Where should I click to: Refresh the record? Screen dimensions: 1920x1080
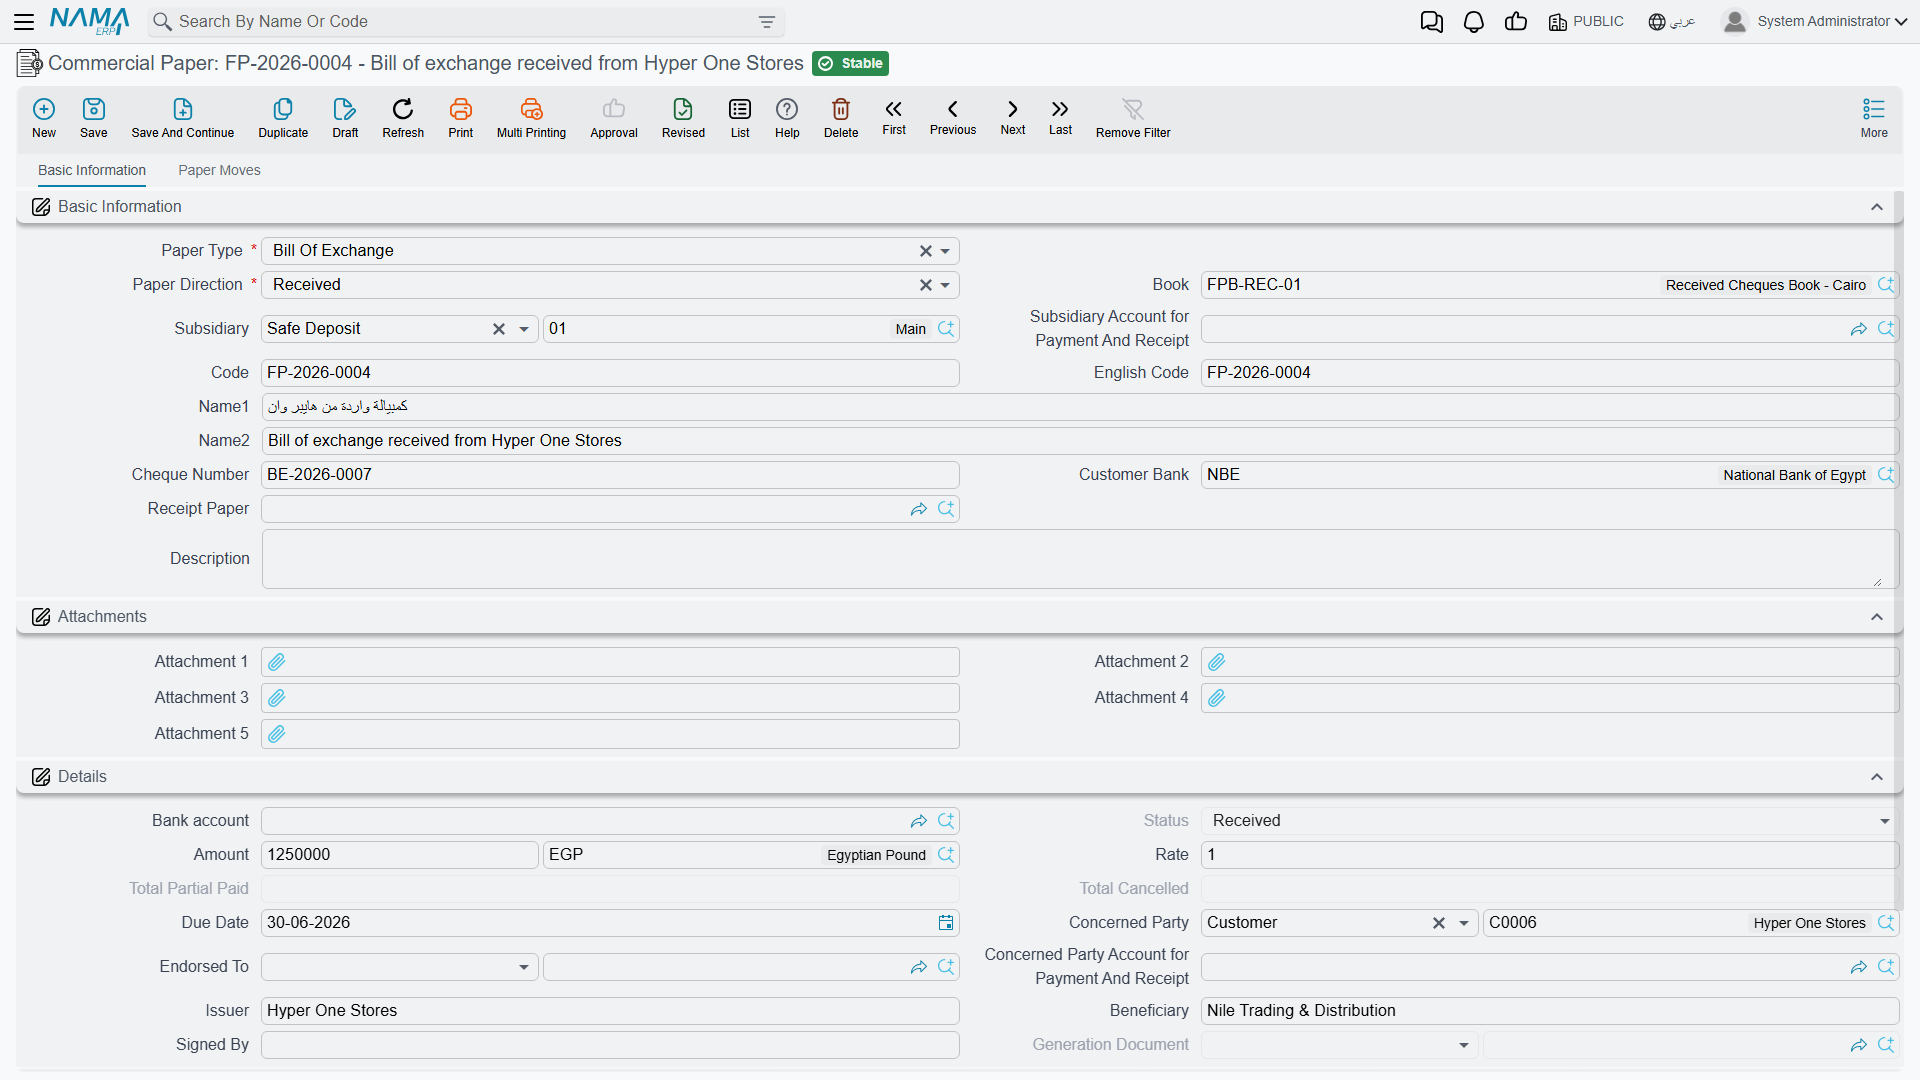[403, 118]
